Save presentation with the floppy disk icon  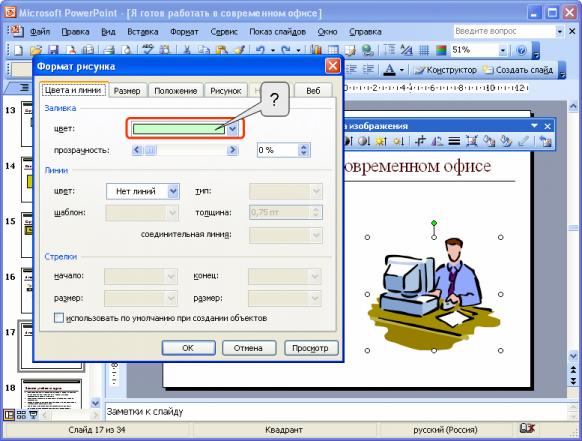(x=54, y=50)
